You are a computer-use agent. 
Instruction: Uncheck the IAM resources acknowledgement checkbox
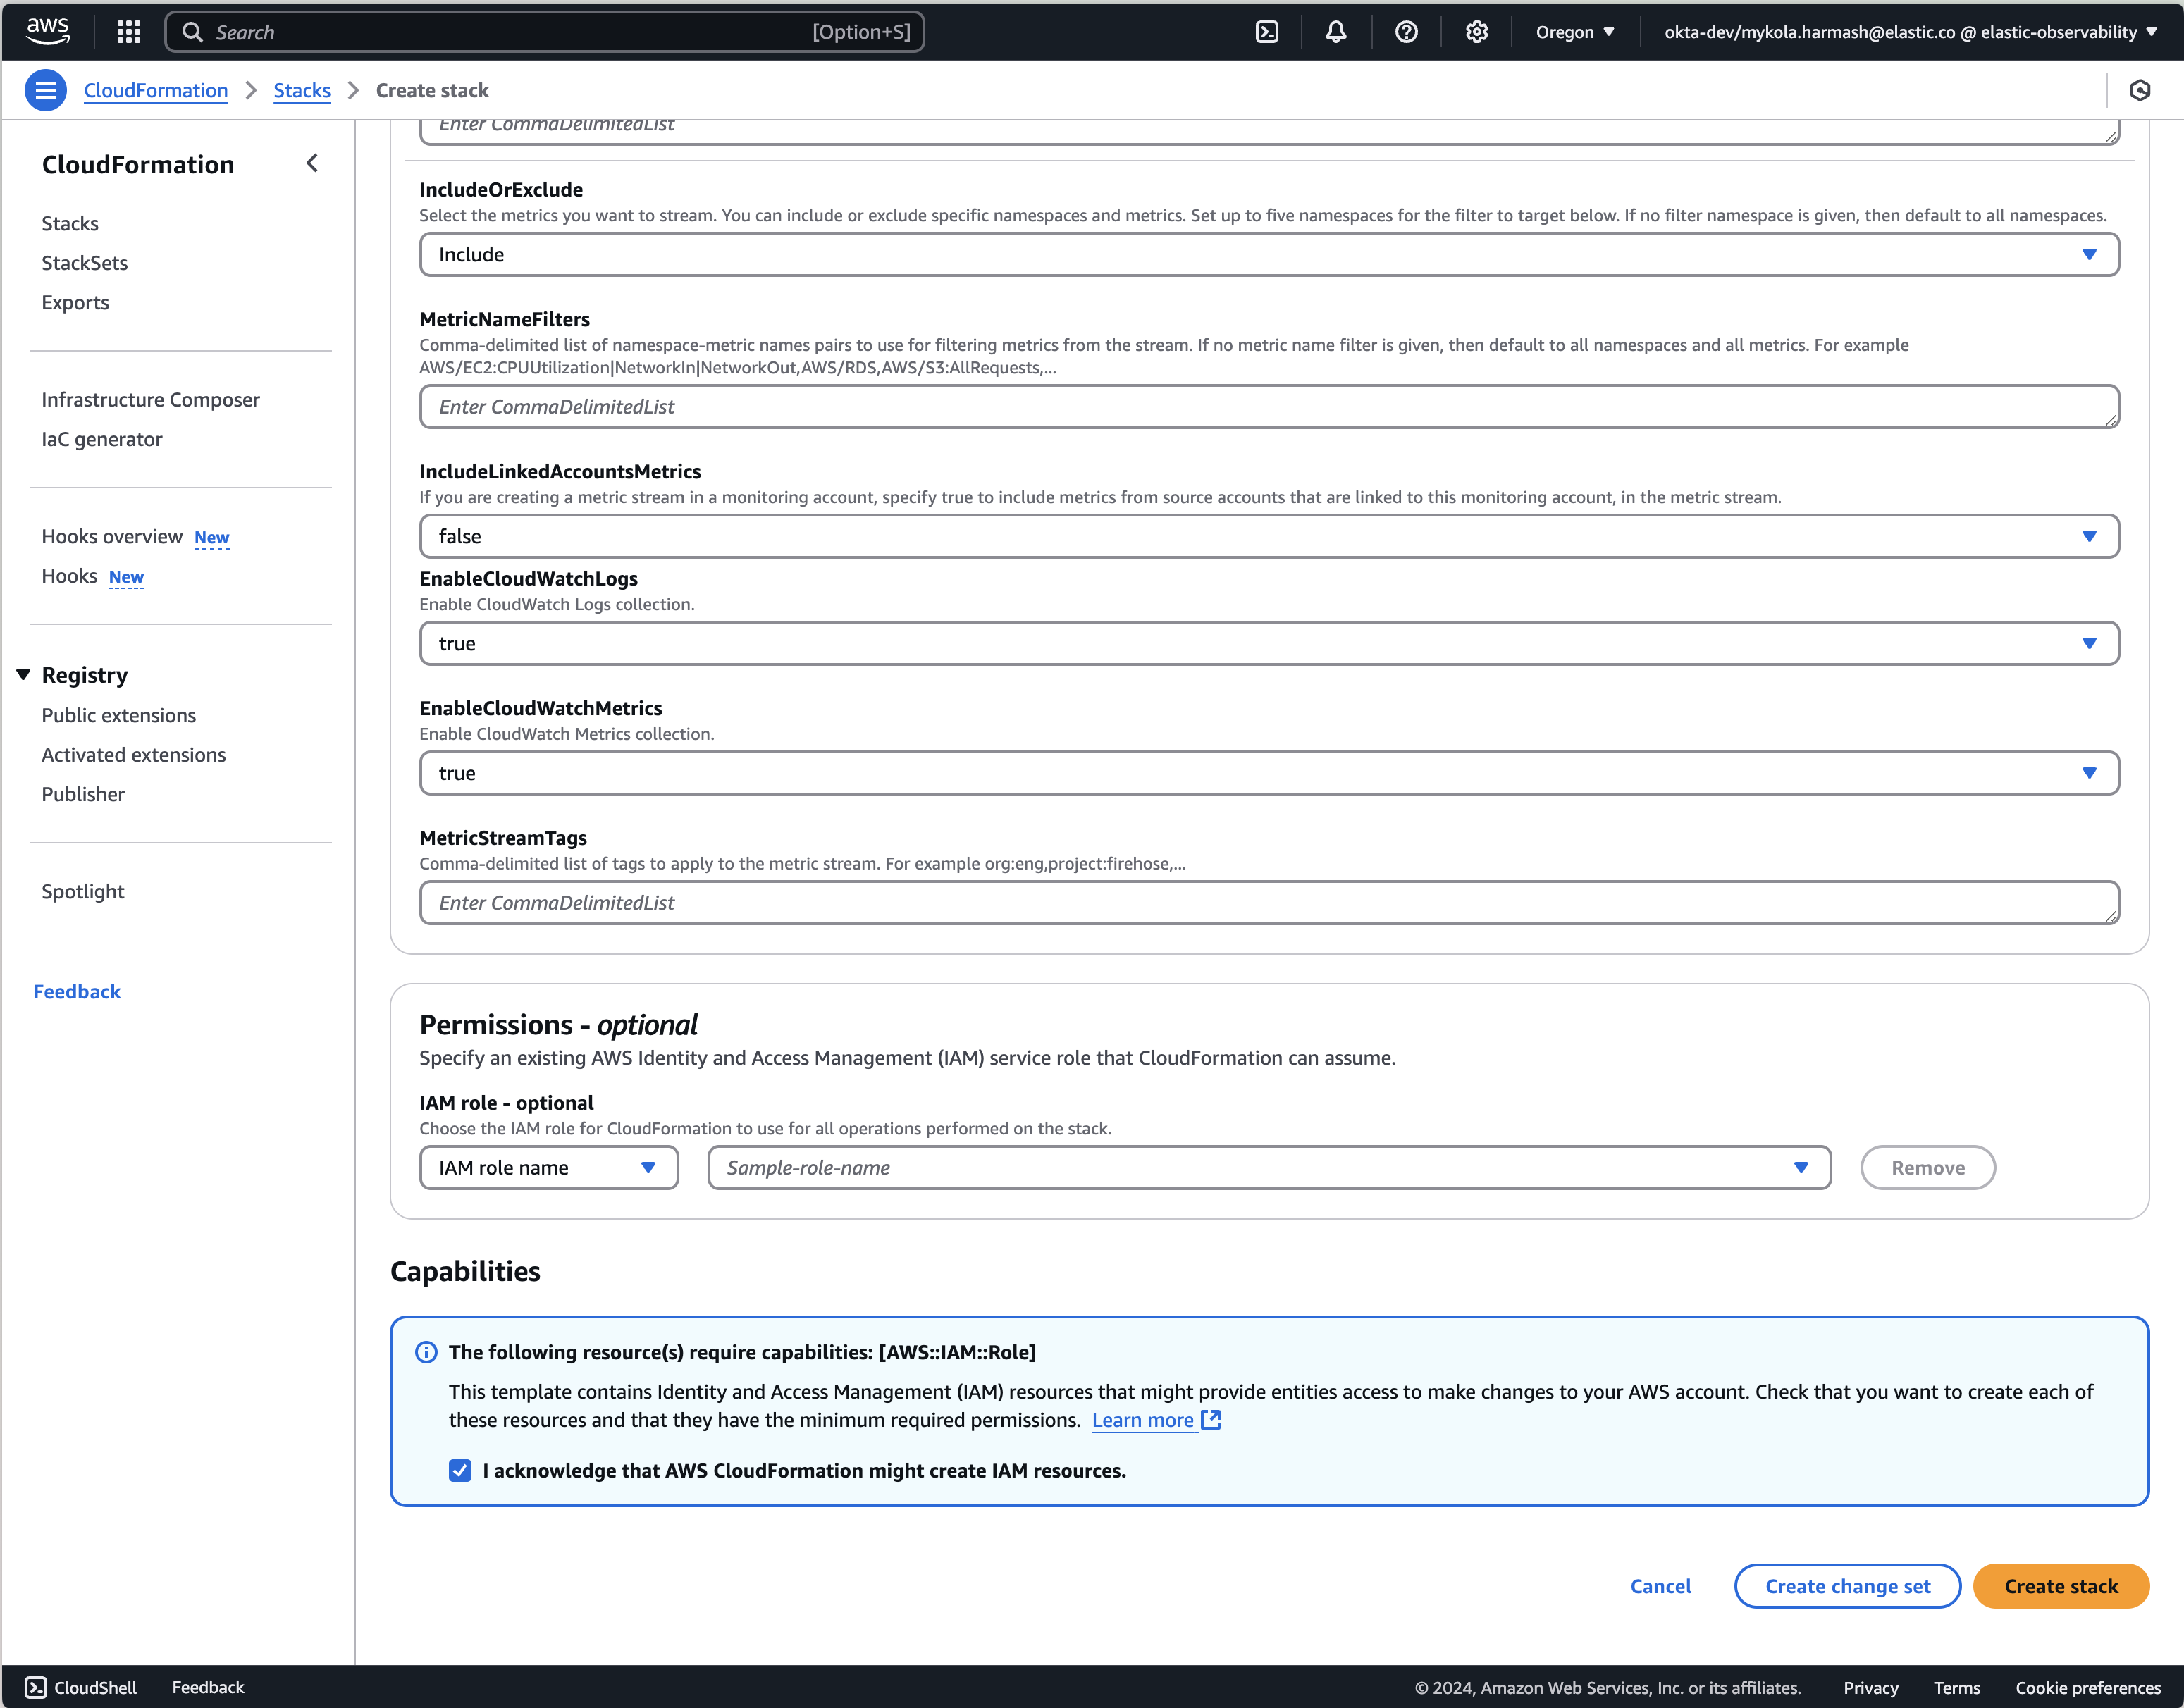pos(460,1470)
